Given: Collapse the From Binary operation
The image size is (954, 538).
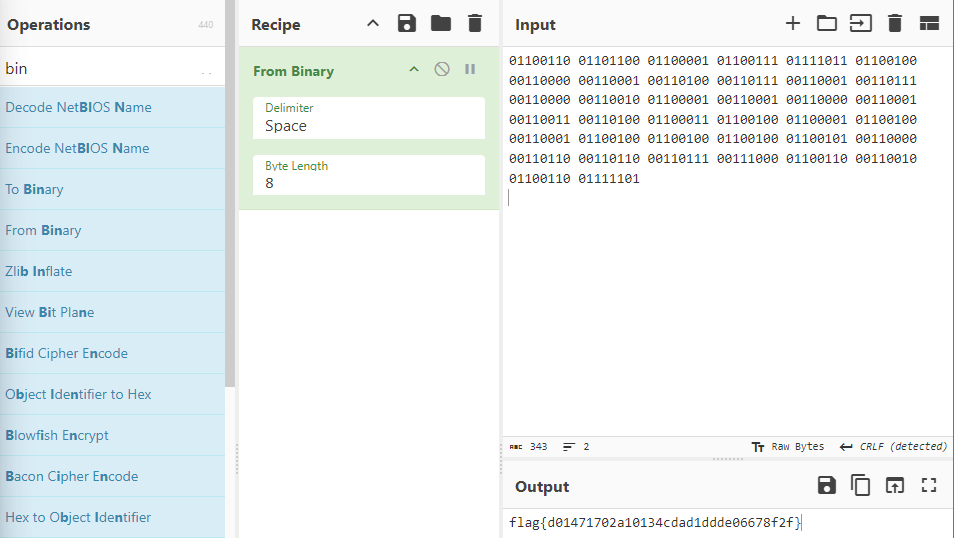Looking at the screenshot, I should (414, 69).
